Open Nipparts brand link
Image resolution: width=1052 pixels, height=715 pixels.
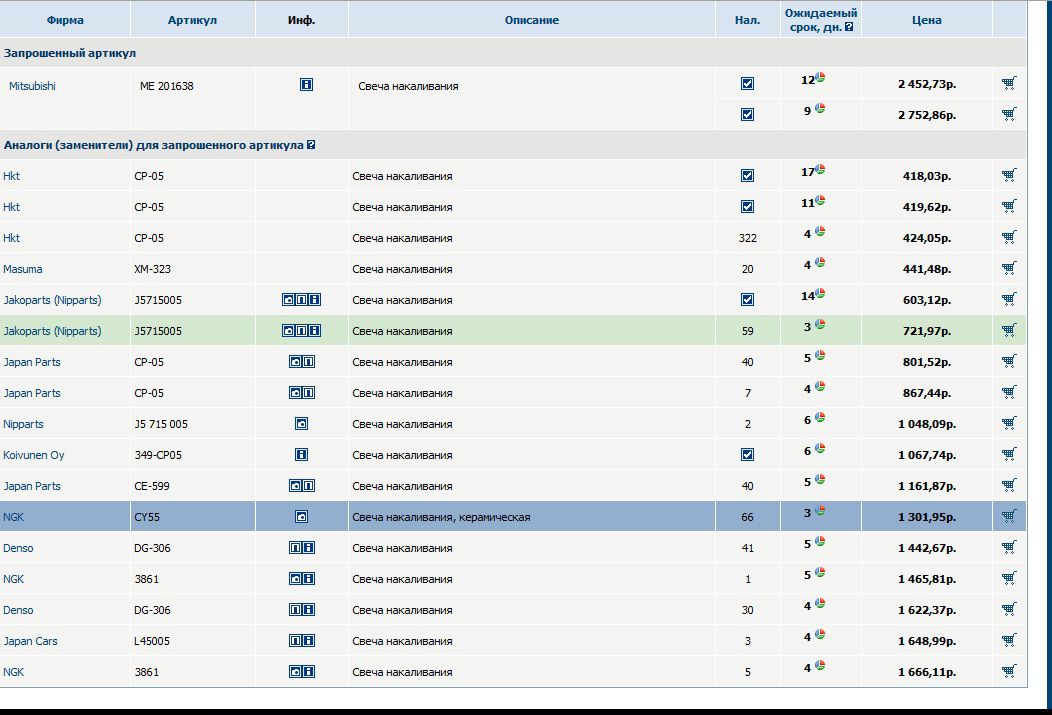click(23, 424)
